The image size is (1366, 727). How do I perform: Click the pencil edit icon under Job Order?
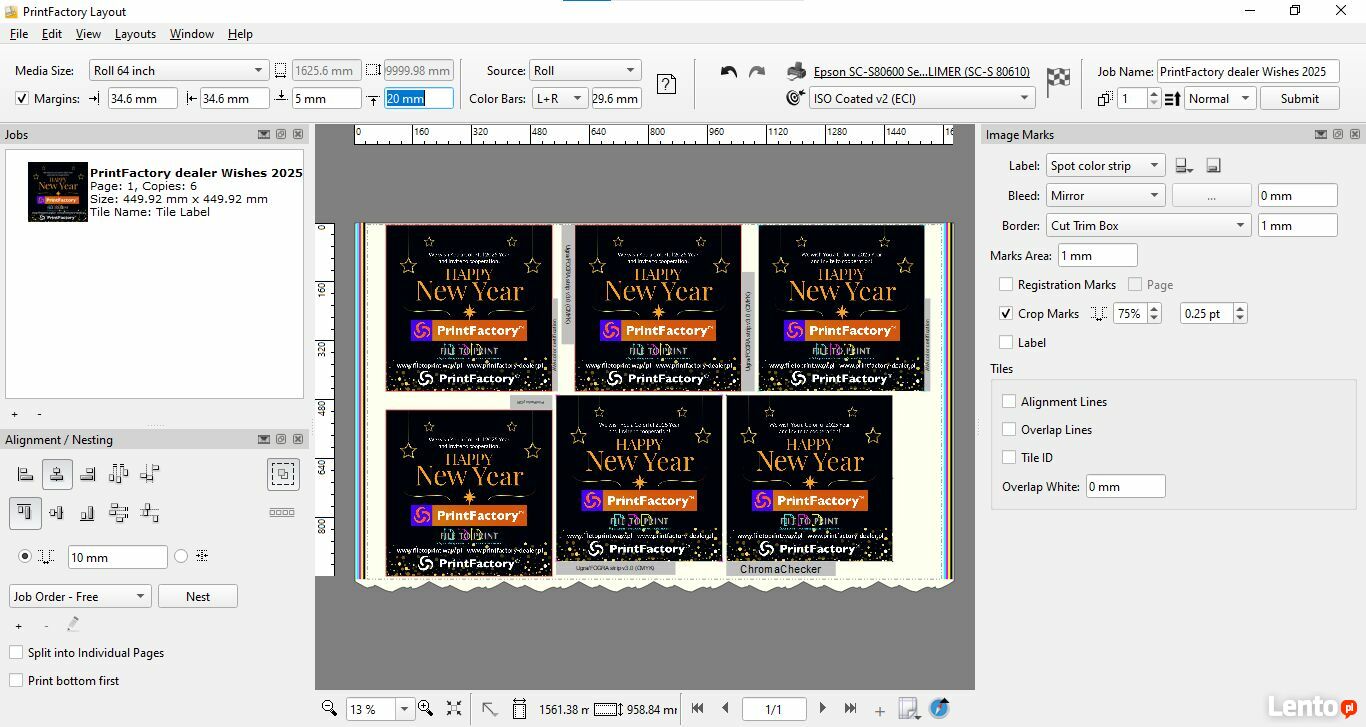pos(73,625)
